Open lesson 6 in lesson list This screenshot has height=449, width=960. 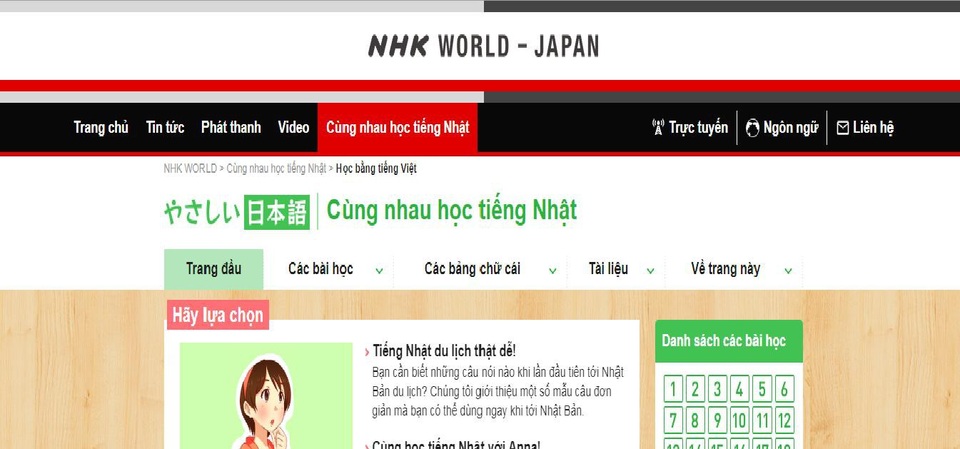point(784,389)
